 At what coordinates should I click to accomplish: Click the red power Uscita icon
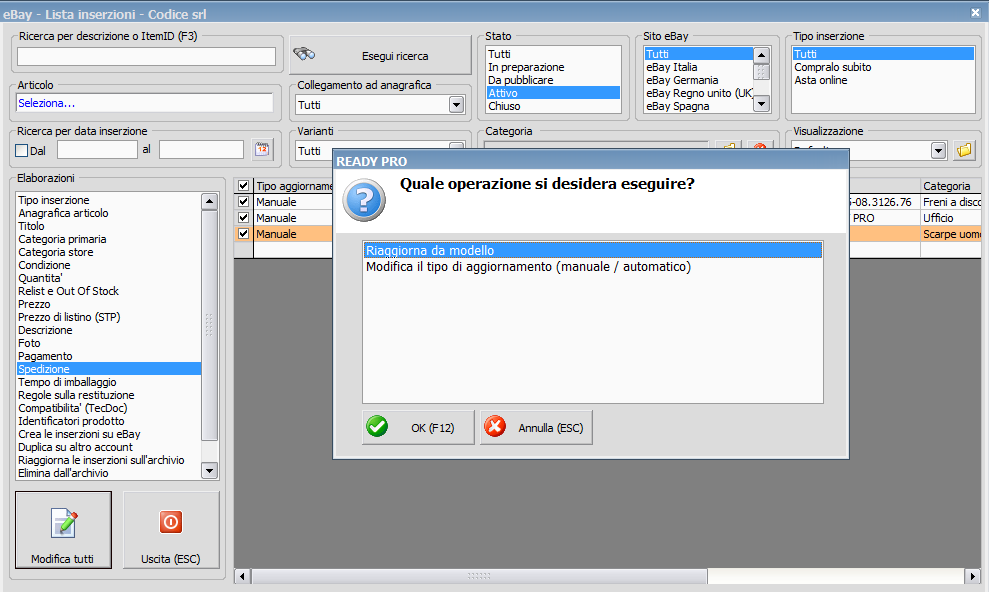pos(171,522)
